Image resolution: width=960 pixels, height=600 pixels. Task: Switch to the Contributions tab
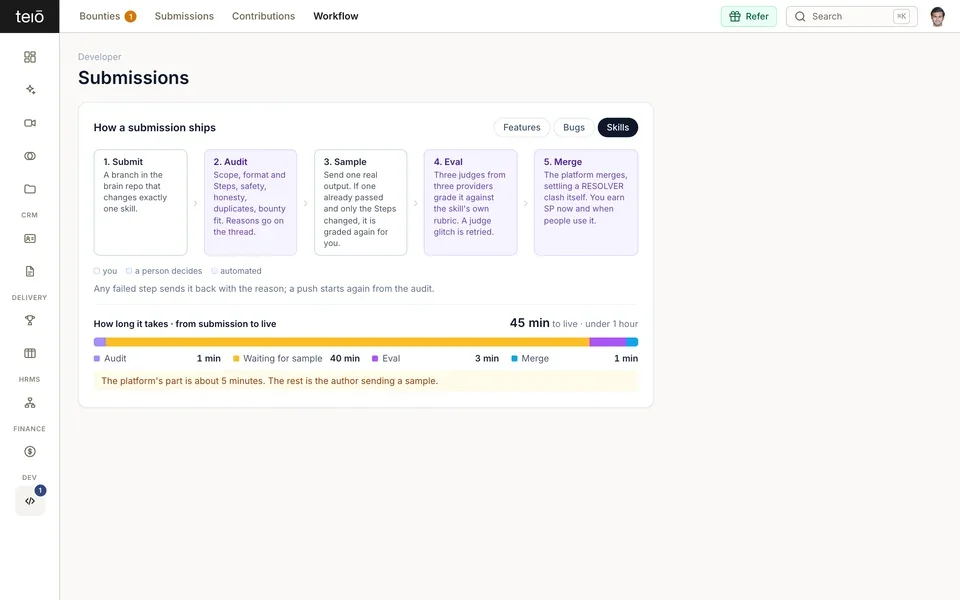click(263, 16)
